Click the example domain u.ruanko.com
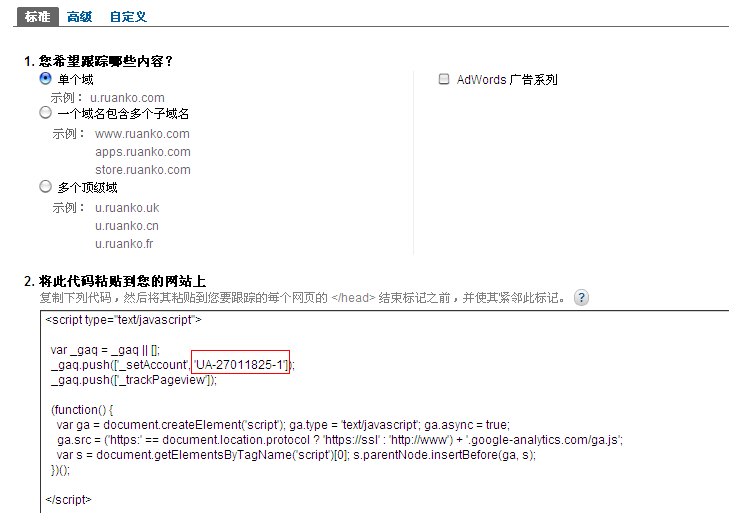729x513 pixels. click(127, 98)
